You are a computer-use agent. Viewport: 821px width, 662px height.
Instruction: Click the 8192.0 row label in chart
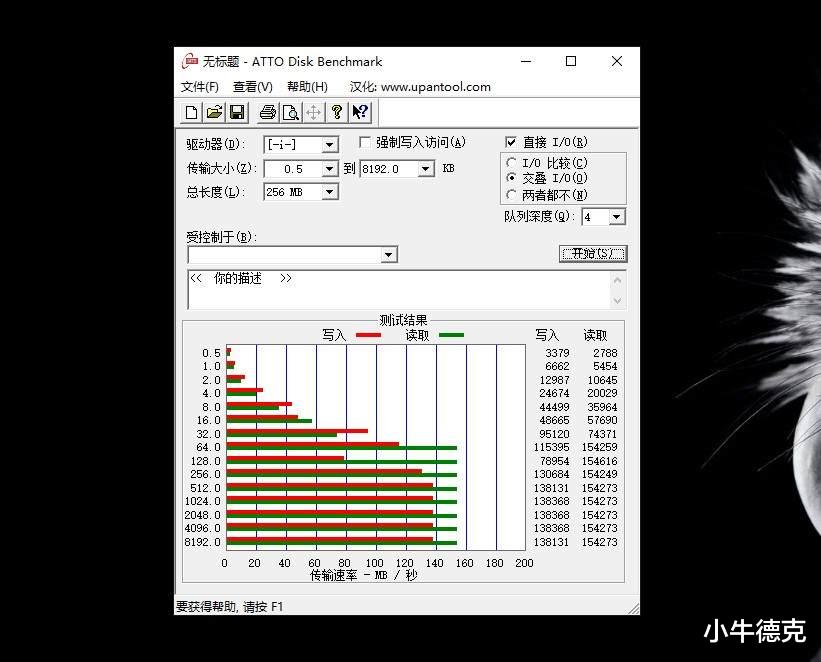pos(203,542)
